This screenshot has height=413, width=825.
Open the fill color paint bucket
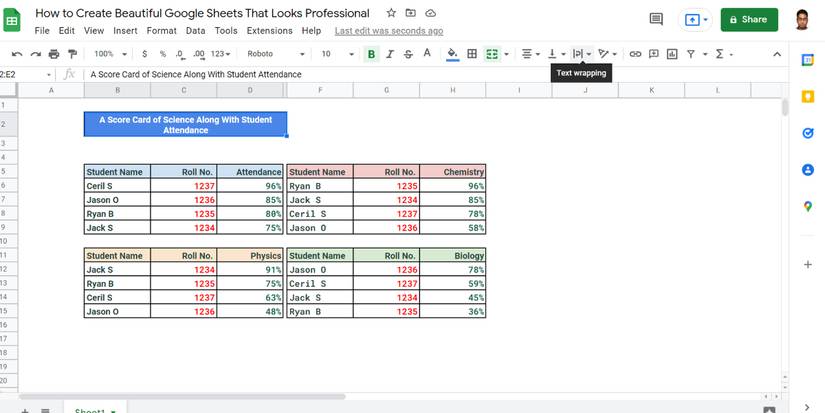click(x=452, y=54)
